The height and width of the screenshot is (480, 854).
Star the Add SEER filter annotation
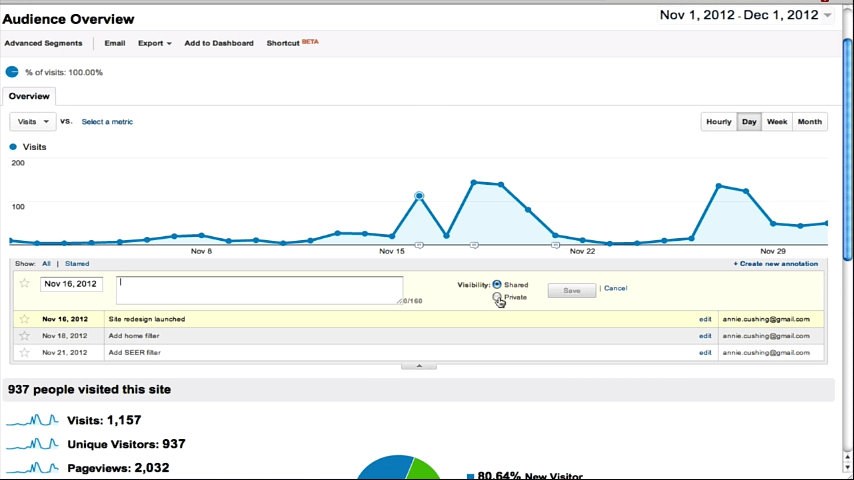[x=25, y=353]
